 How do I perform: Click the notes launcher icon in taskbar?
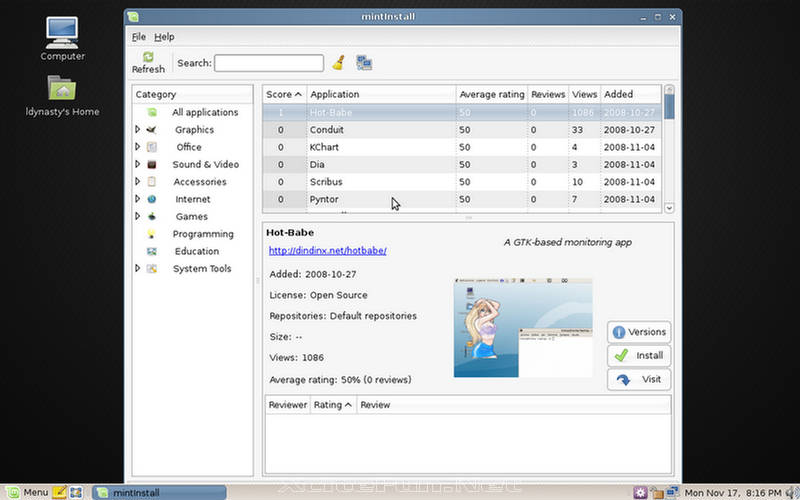59,492
